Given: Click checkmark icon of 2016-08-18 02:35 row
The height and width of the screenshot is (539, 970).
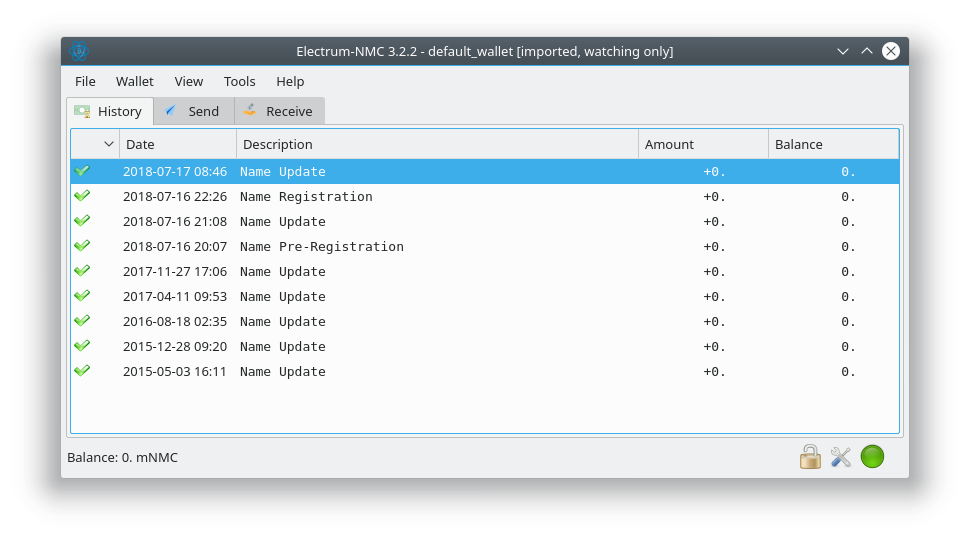Looking at the screenshot, I should (82, 321).
